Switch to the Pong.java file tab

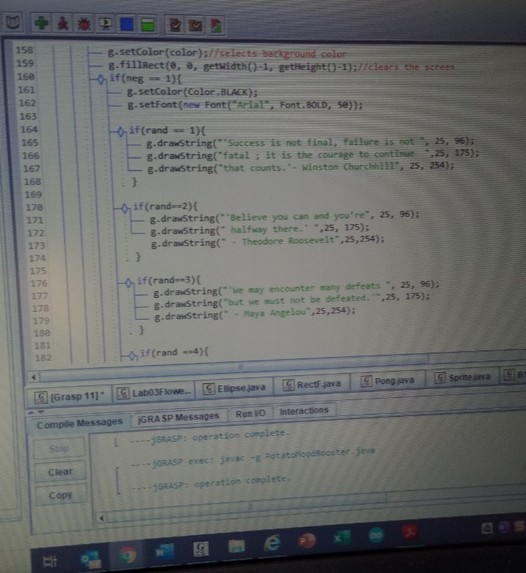click(388, 380)
